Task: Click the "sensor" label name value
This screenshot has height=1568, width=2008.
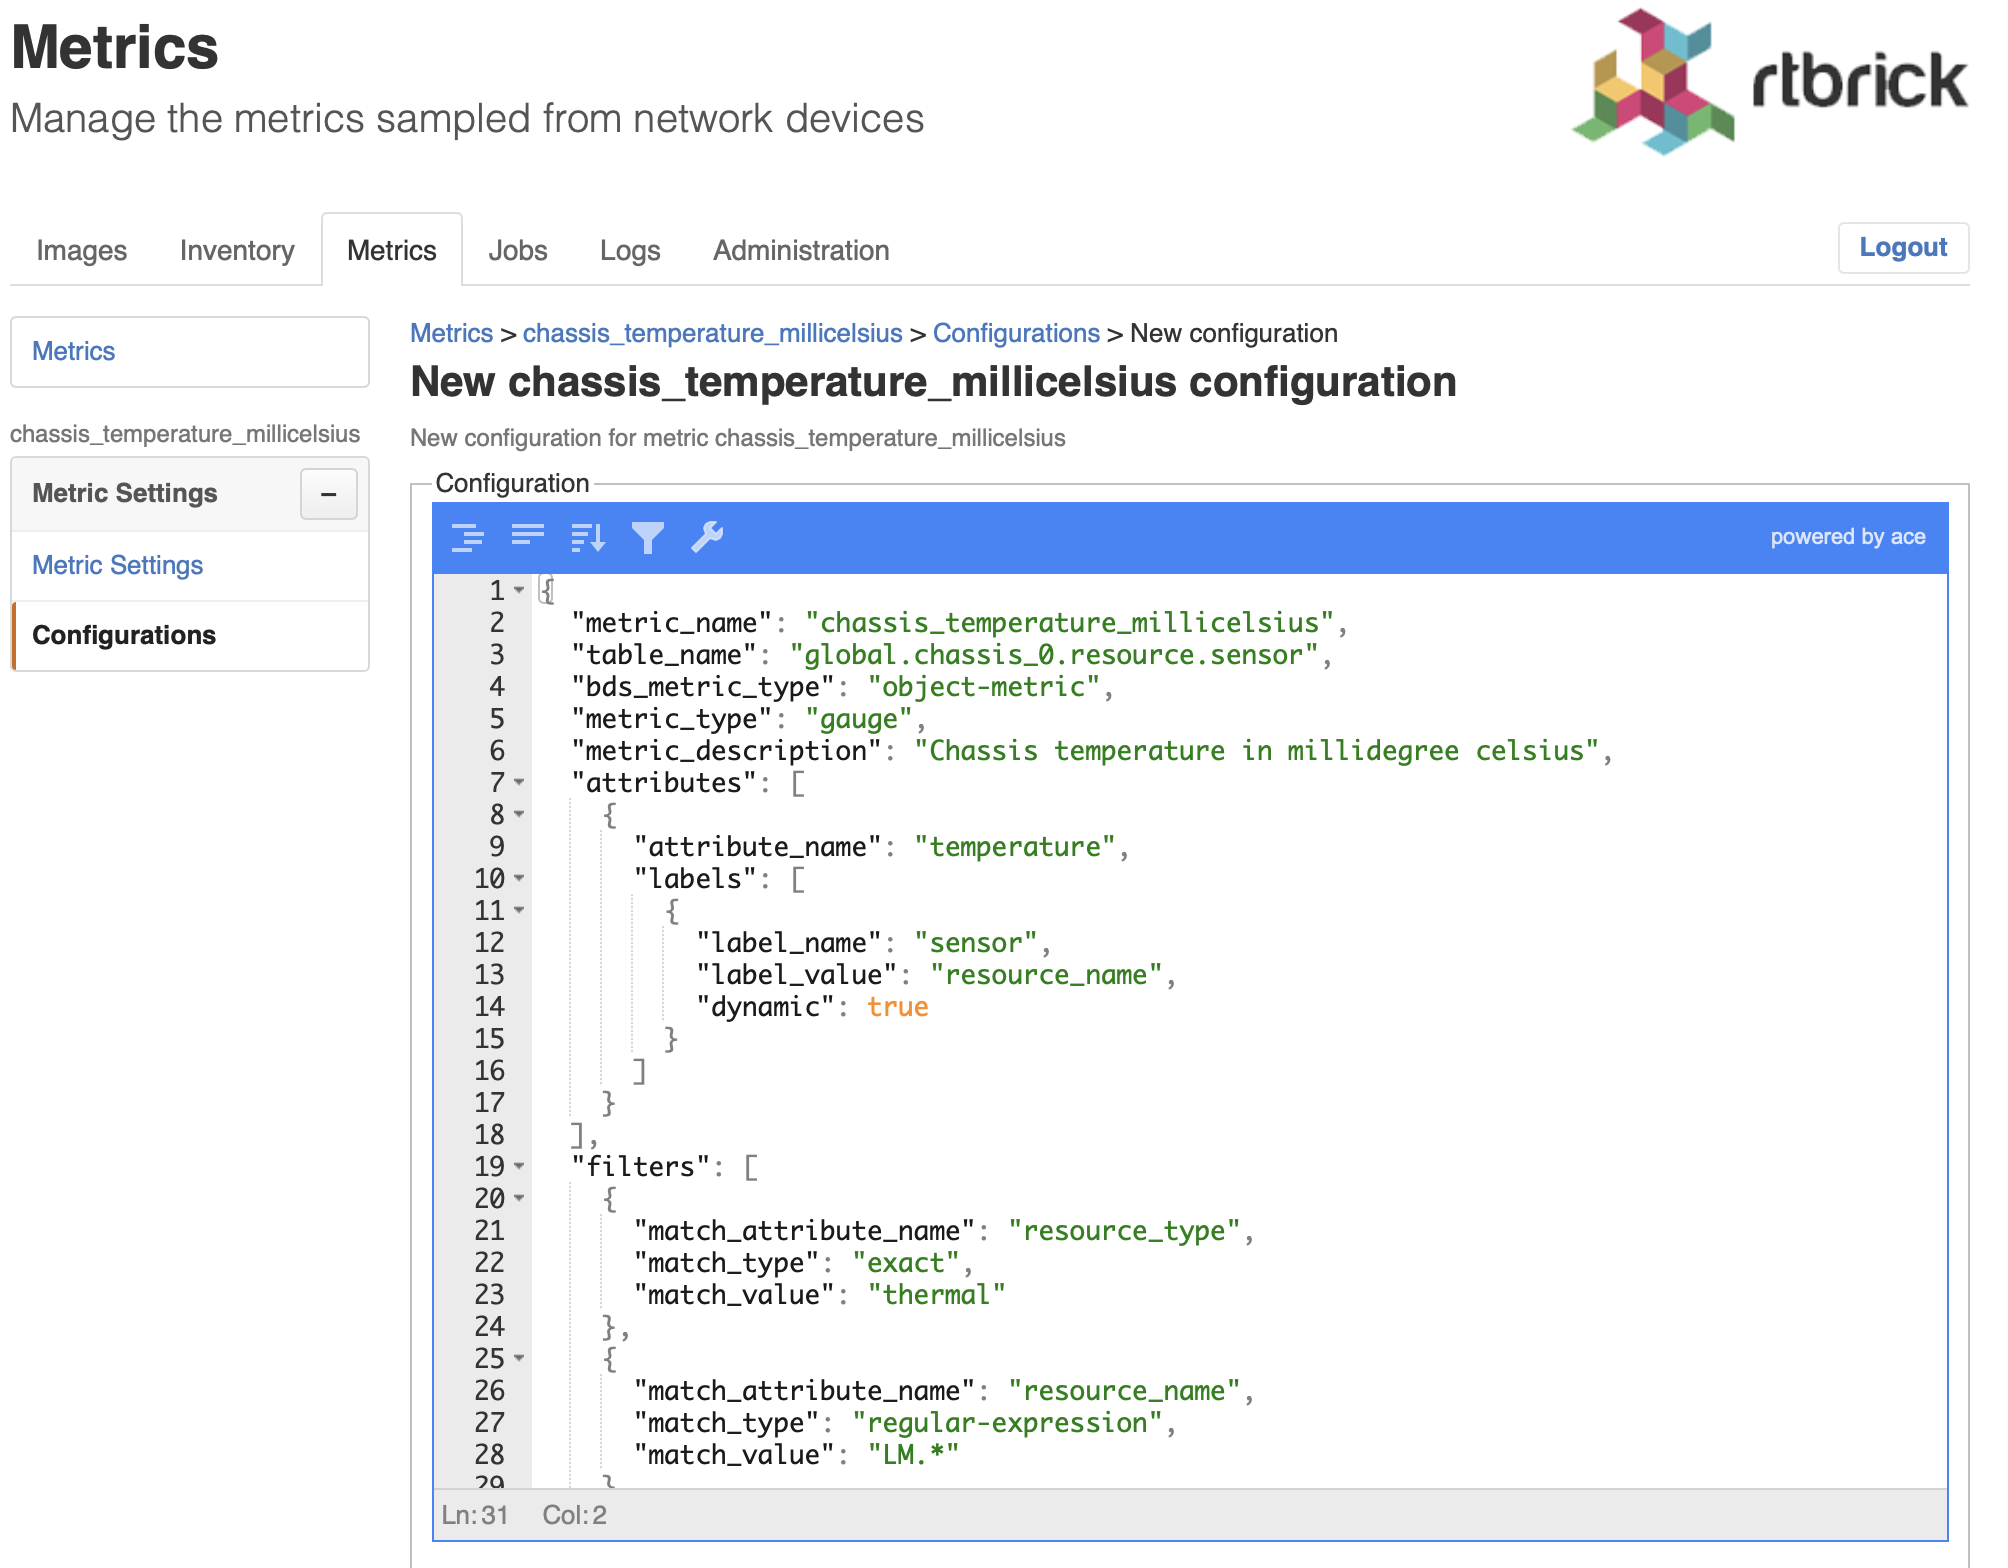Action: click(x=976, y=943)
